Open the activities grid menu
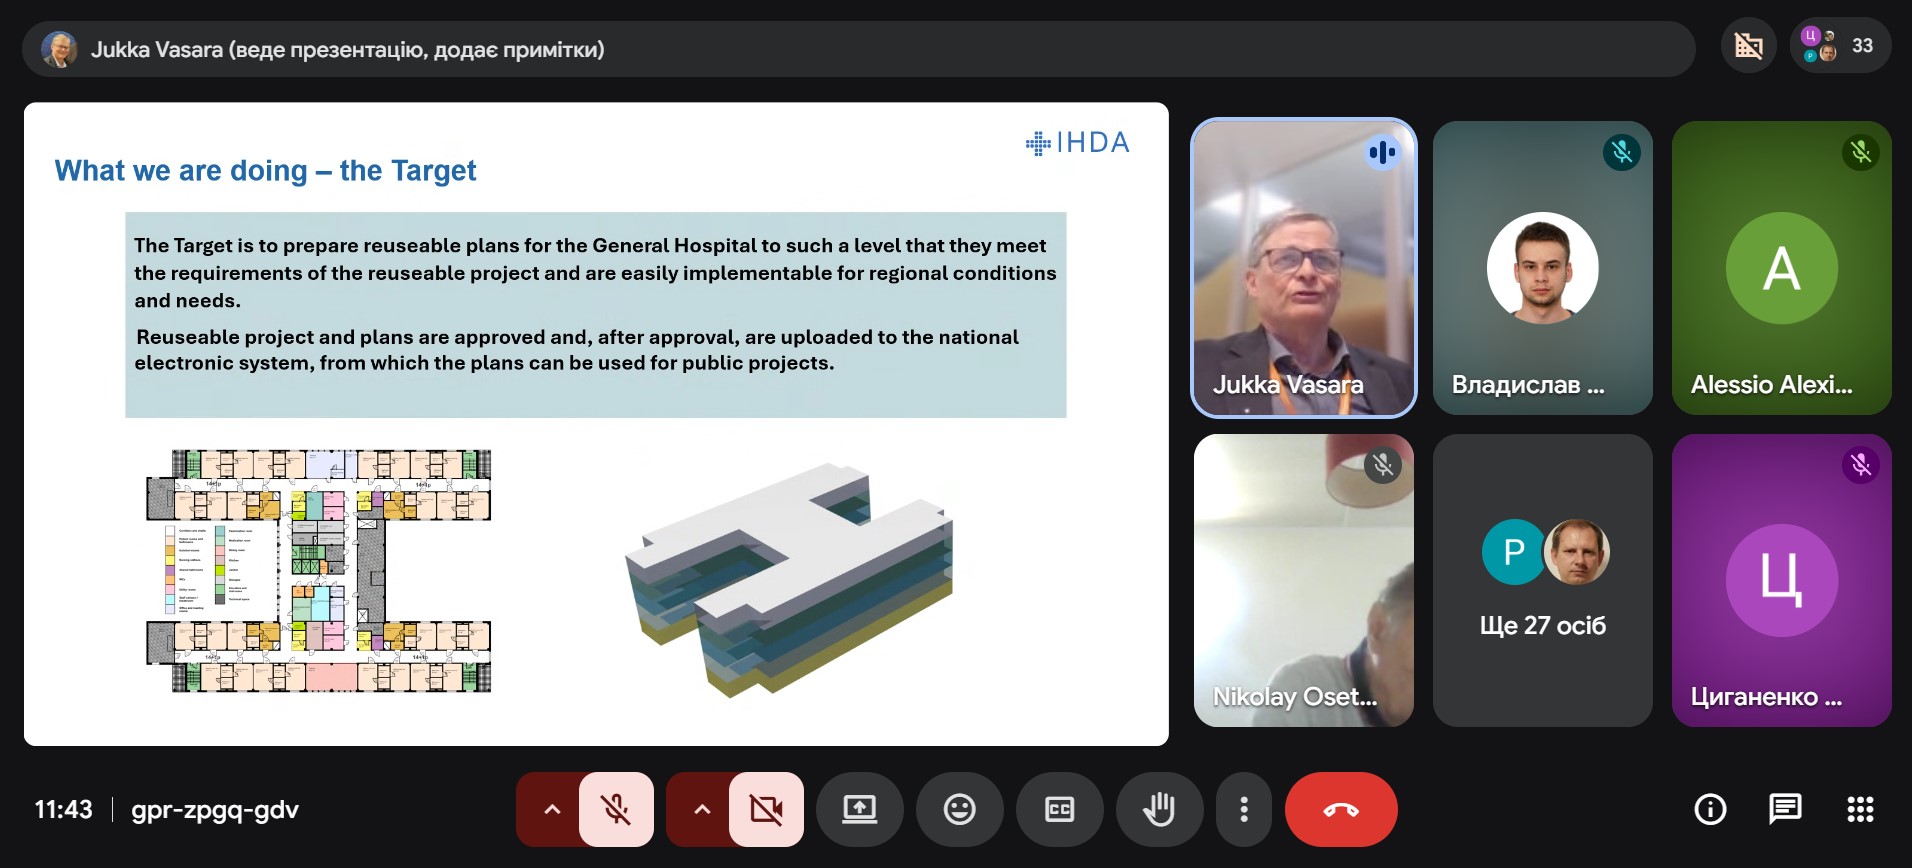 point(1860,809)
